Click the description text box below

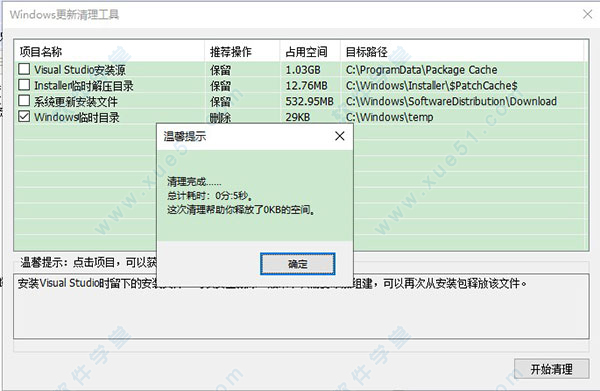301,306
